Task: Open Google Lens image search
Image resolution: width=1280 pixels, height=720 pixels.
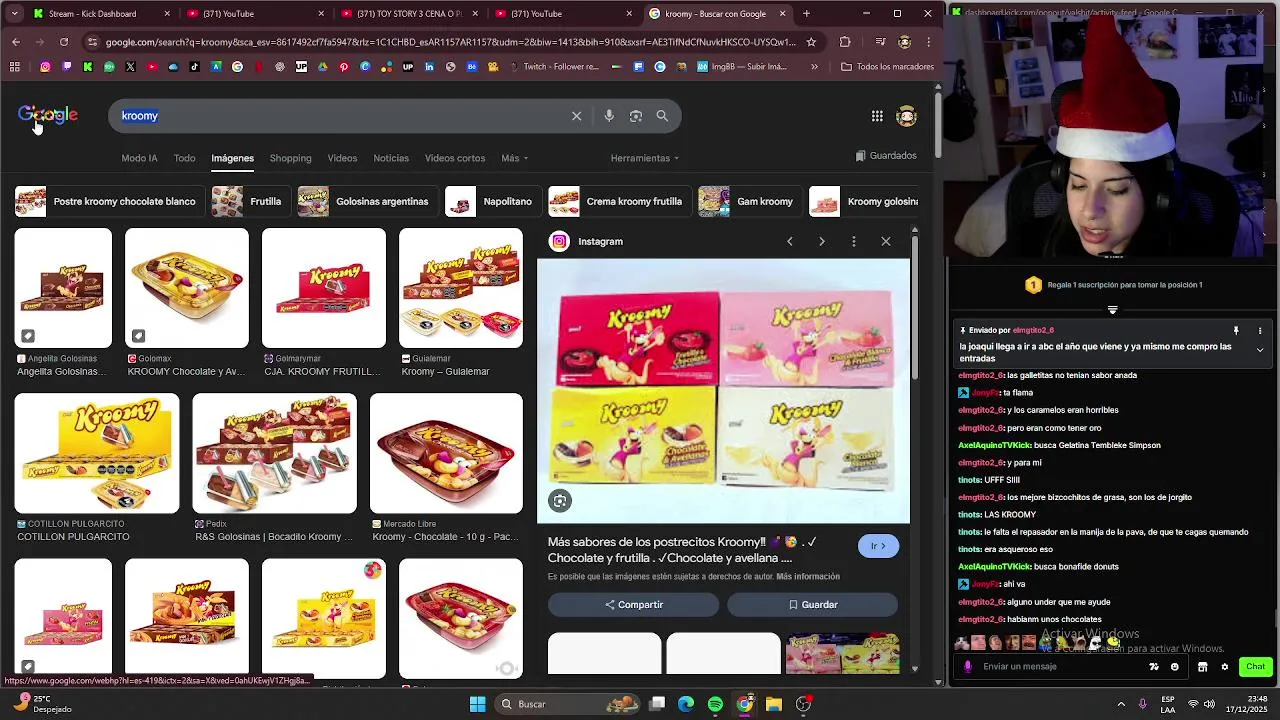Action: [636, 116]
